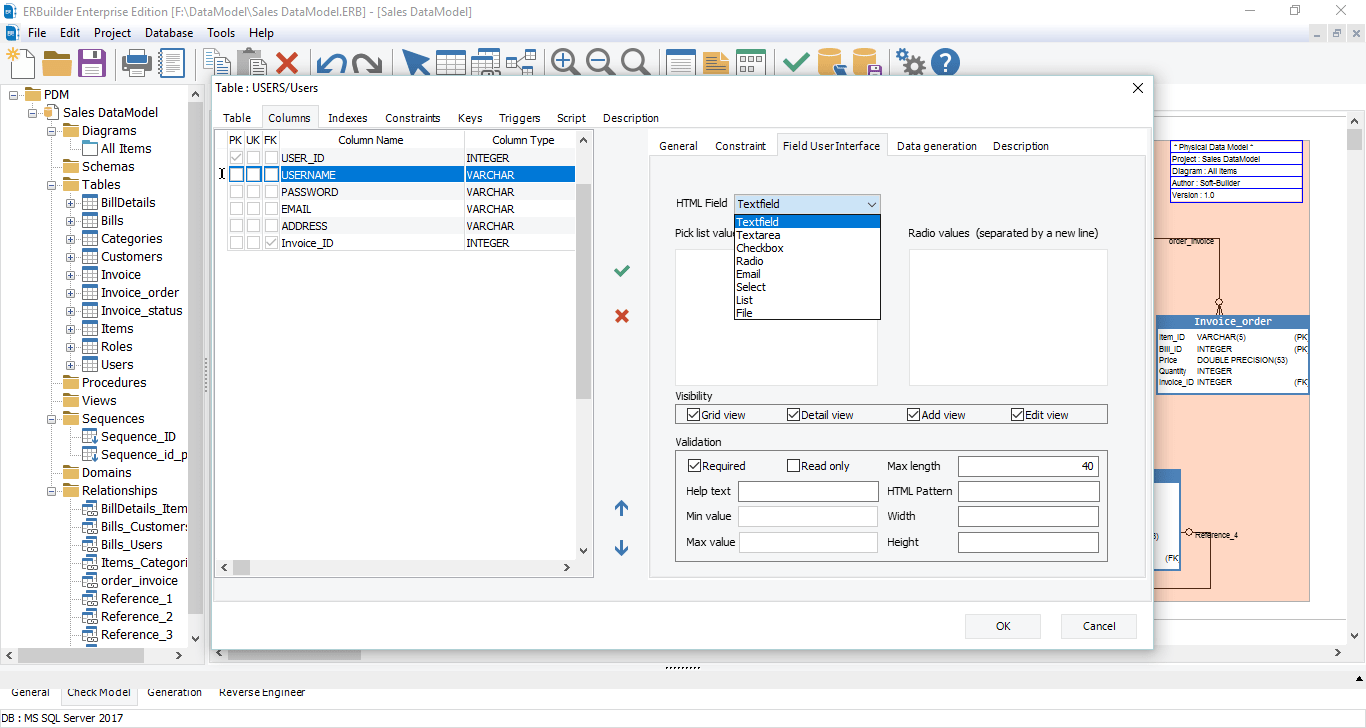The height and width of the screenshot is (728, 1366).
Task: Toggle the Grid view visibility checkbox
Action: pyautogui.click(x=694, y=415)
